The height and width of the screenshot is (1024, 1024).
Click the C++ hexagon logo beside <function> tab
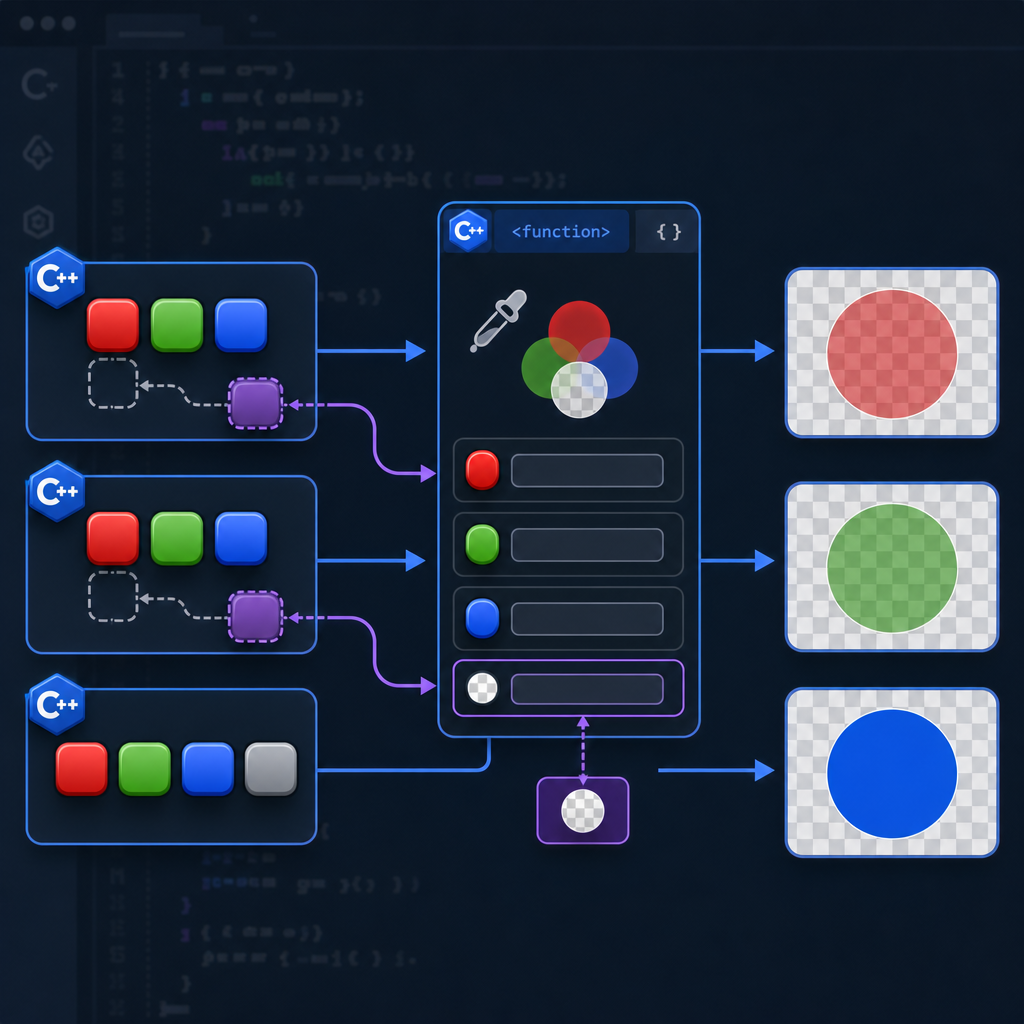point(468,231)
